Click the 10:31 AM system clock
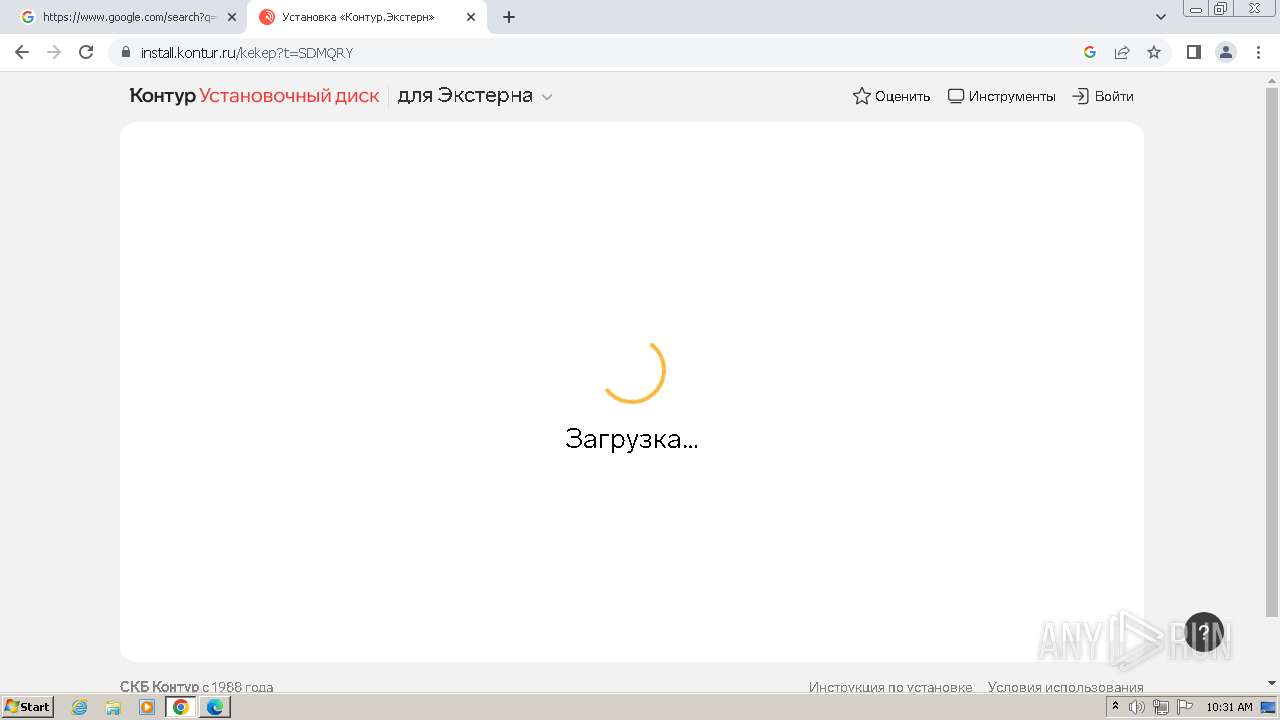The height and width of the screenshot is (720, 1280). point(1229,707)
